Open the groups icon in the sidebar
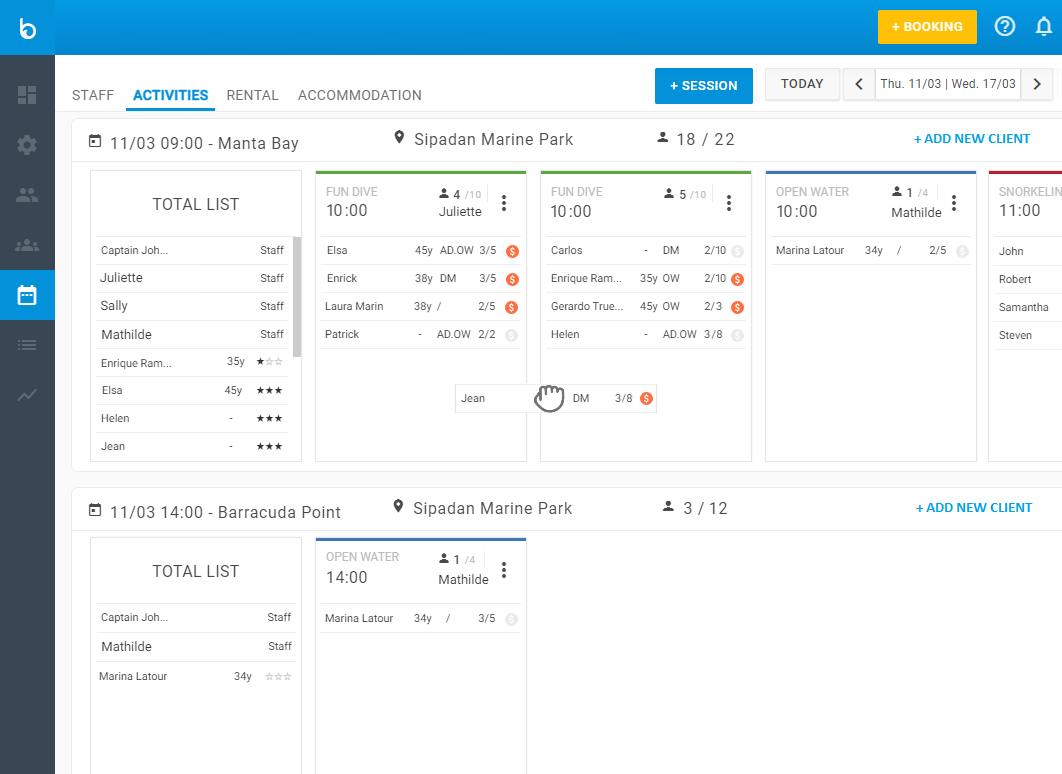The image size is (1062, 774). click(27, 245)
